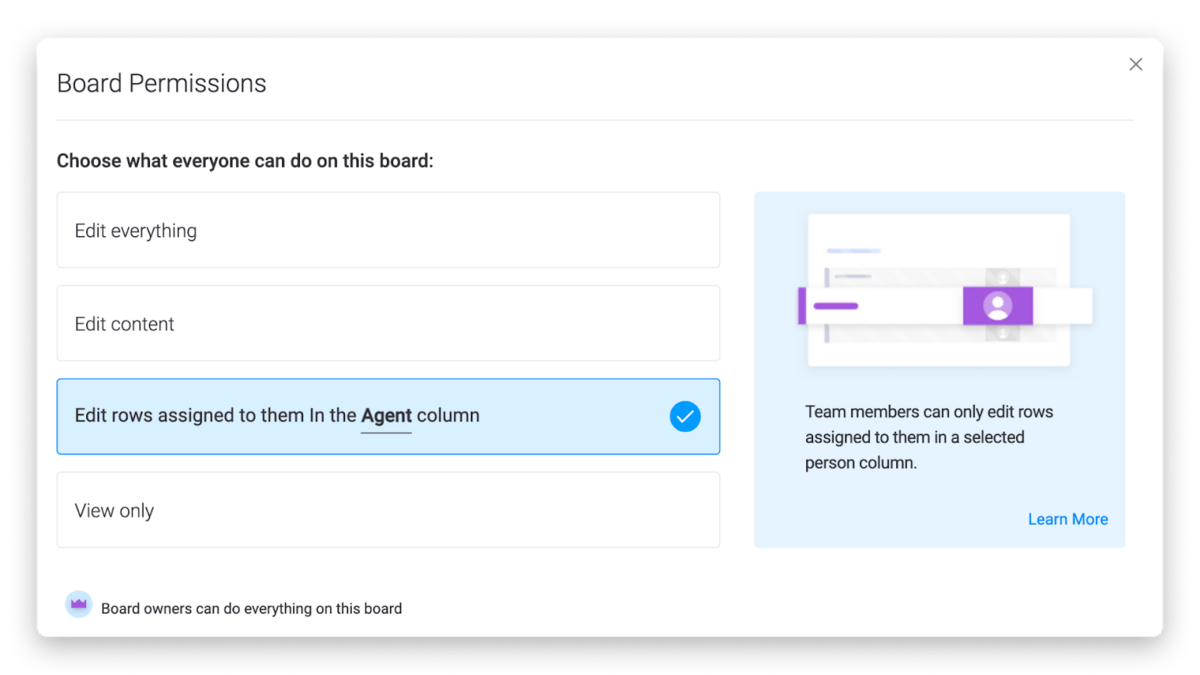Image resolution: width=1200 pixels, height=675 pixels.
Task: Click the purple crown board owner icon
Action: (x=79, y=604)
